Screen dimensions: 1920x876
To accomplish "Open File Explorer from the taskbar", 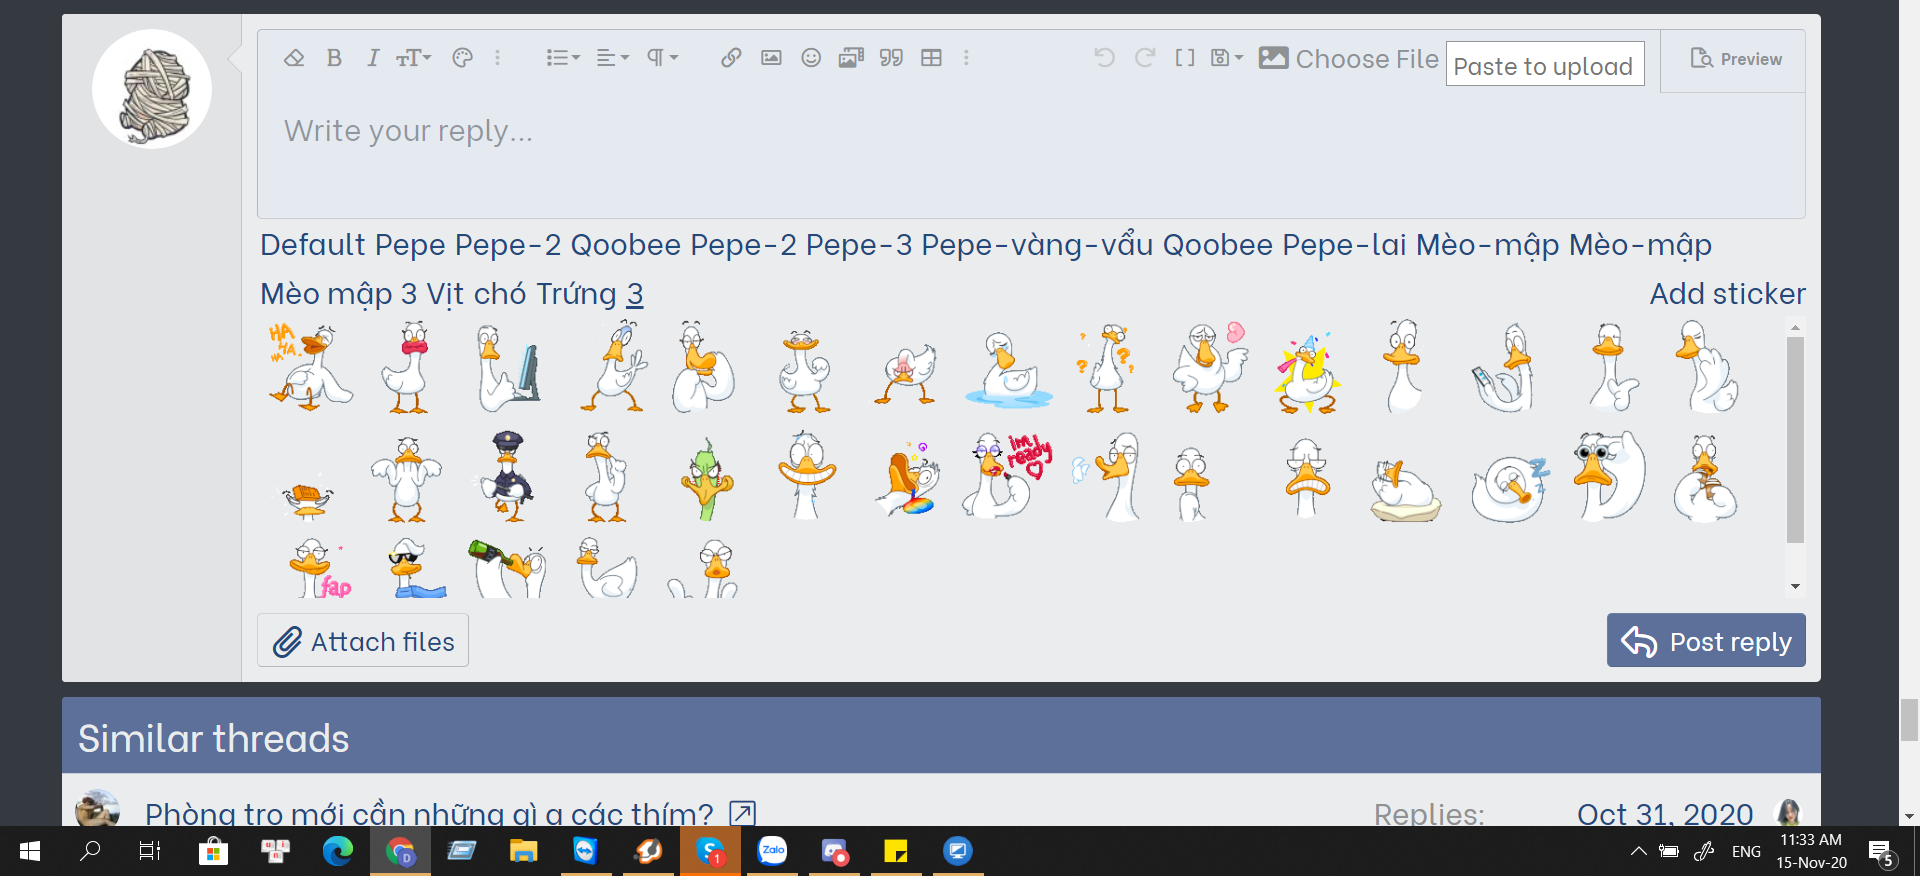I will [523, 851].
